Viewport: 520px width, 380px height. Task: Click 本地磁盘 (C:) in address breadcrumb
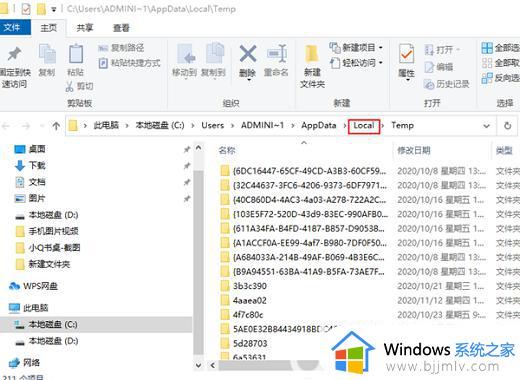pyautogui.click(x=160, y=125)
